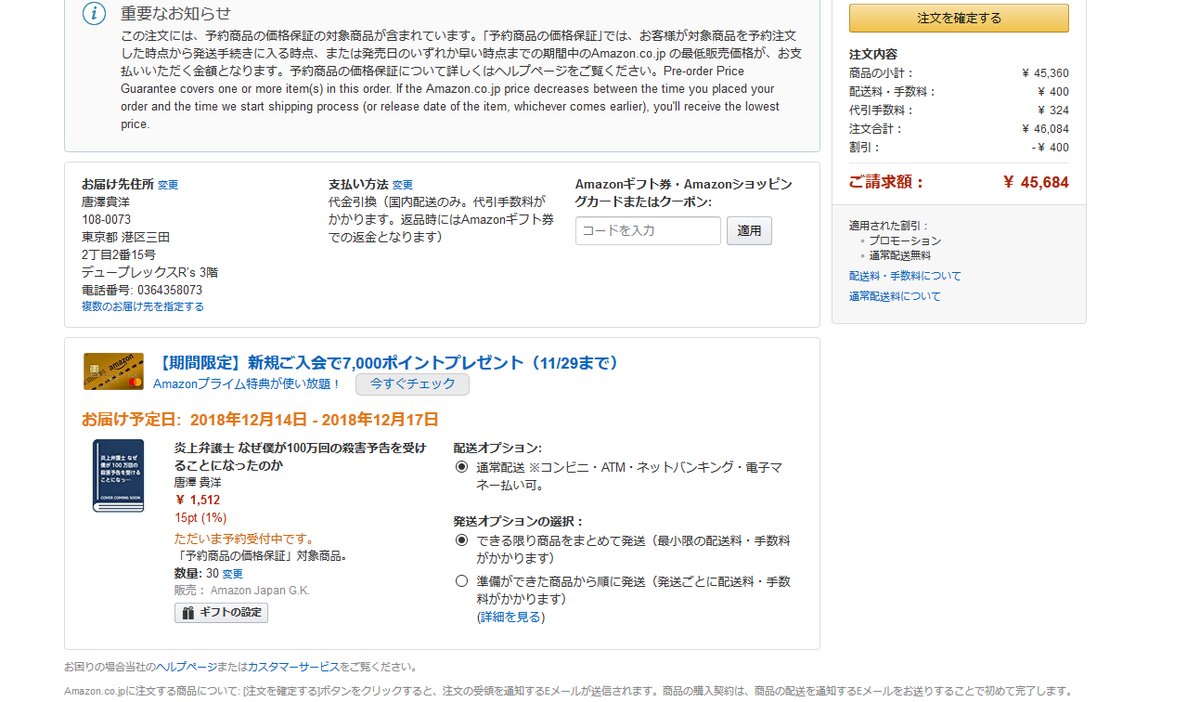Focus the コードを入力 coupon field

pos(648,231)
